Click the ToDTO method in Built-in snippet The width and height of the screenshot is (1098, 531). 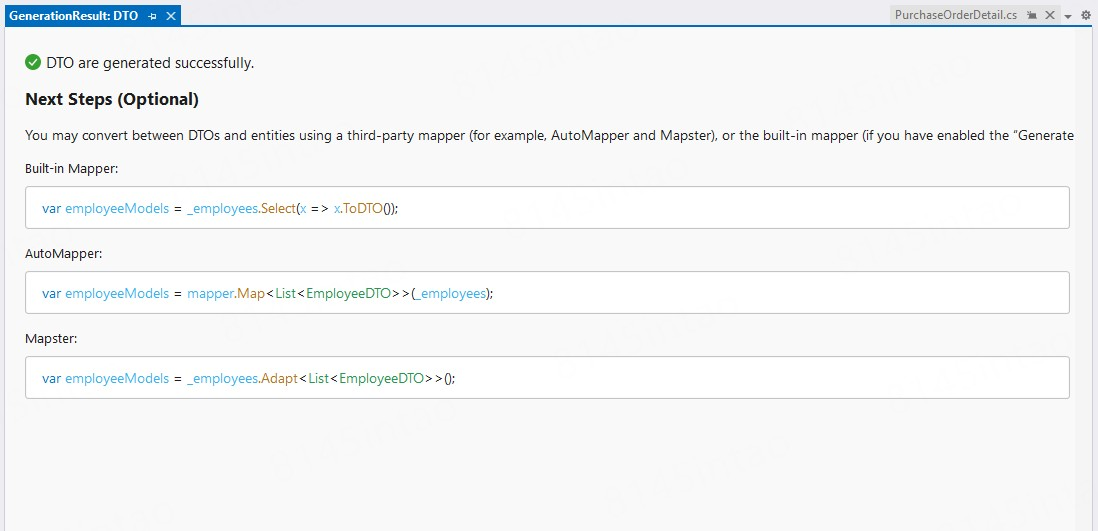[x=364, y=208]
